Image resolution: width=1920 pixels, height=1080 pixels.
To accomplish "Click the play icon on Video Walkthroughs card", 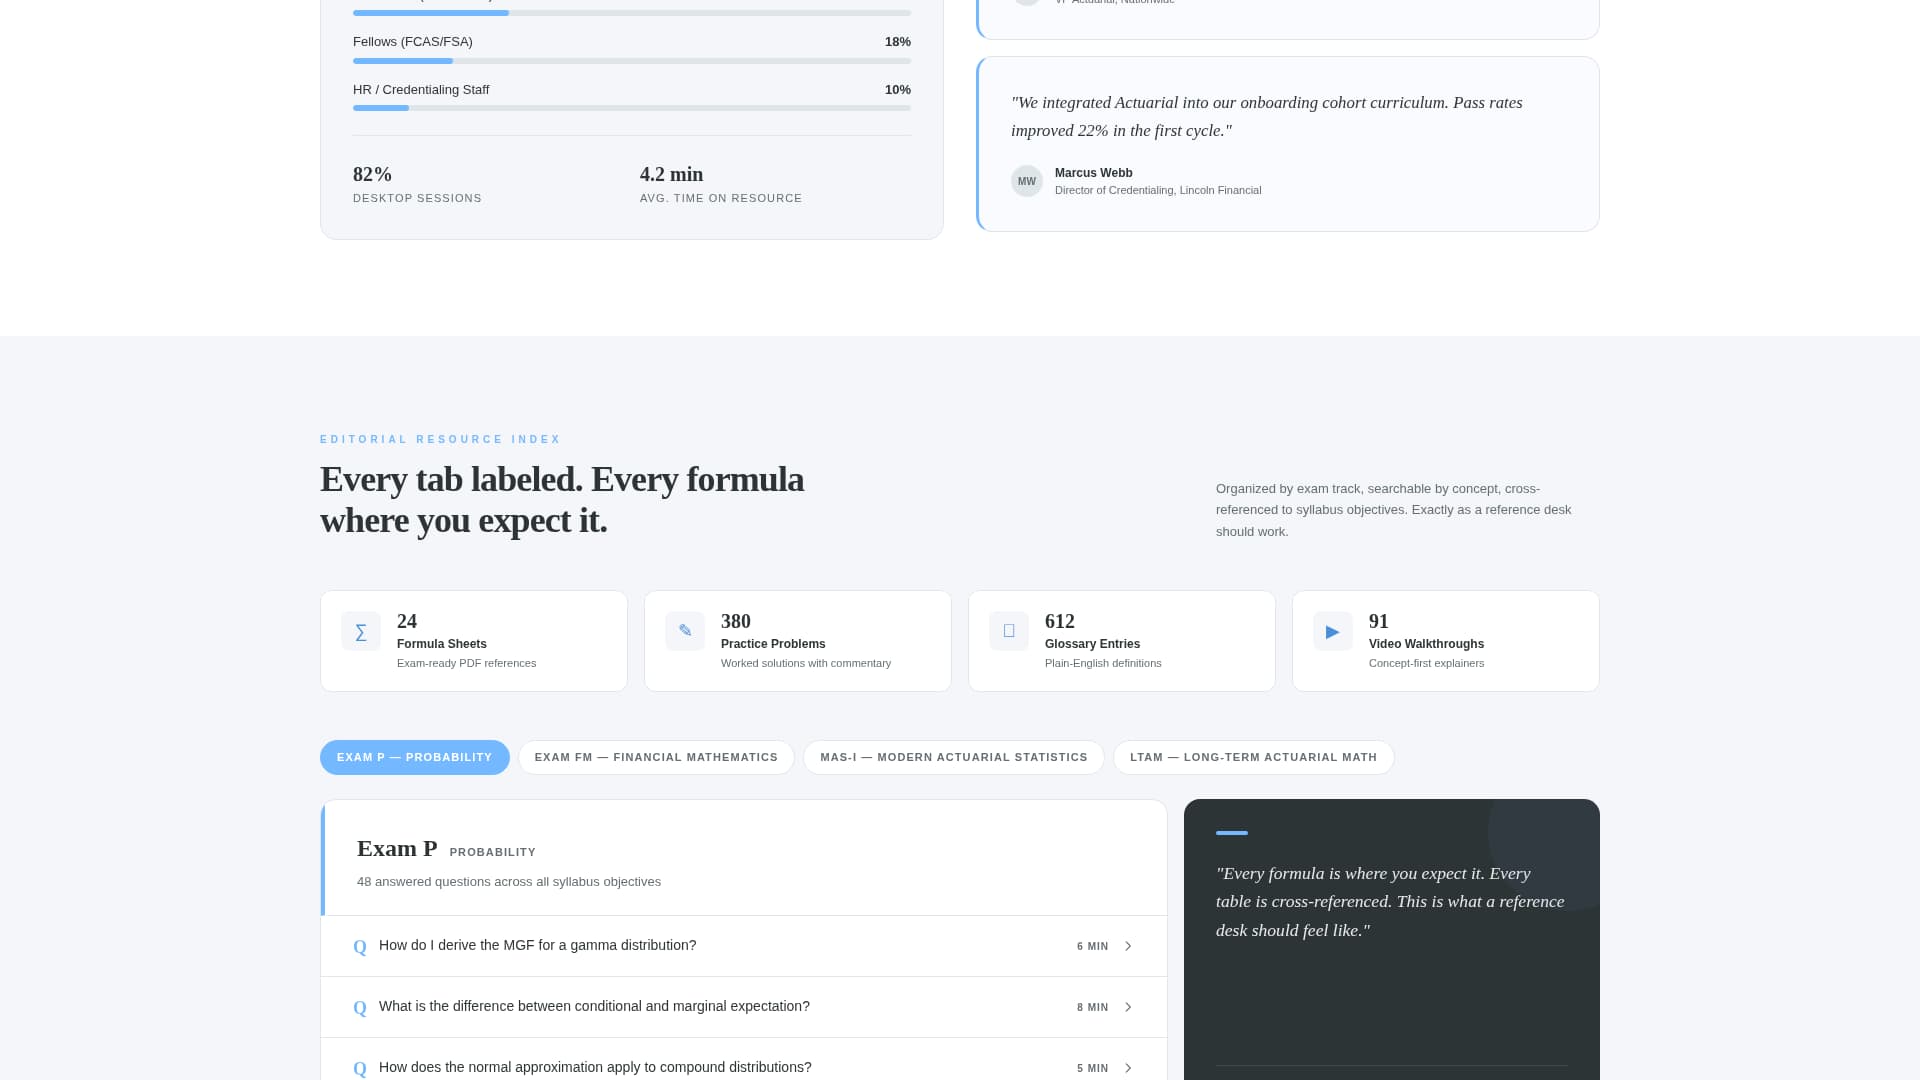I will [x=1332, y=631].
